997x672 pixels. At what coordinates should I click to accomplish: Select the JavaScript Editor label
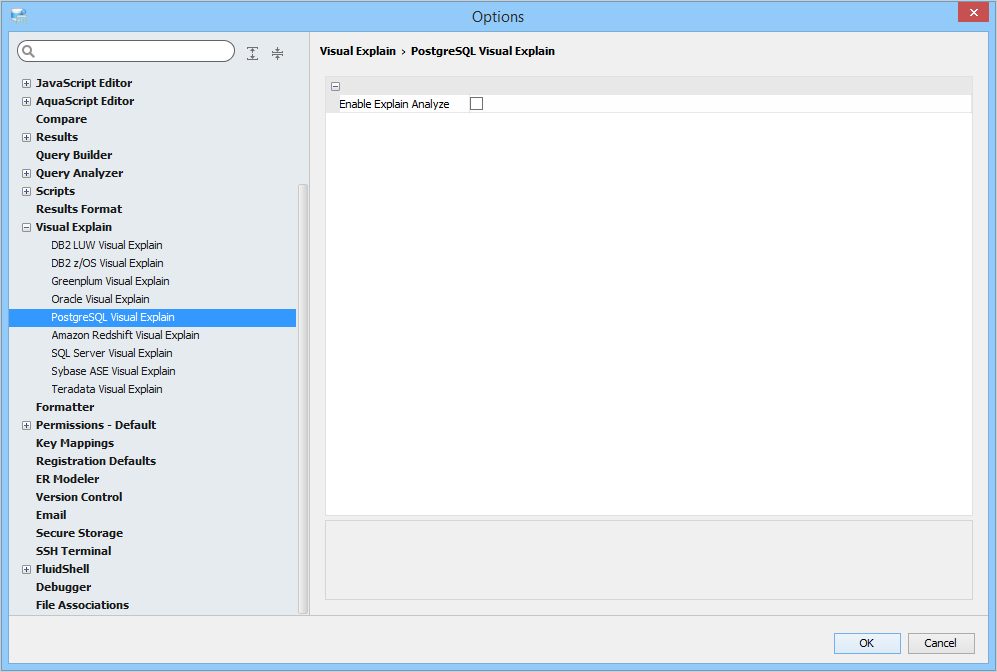pos(84,83)
